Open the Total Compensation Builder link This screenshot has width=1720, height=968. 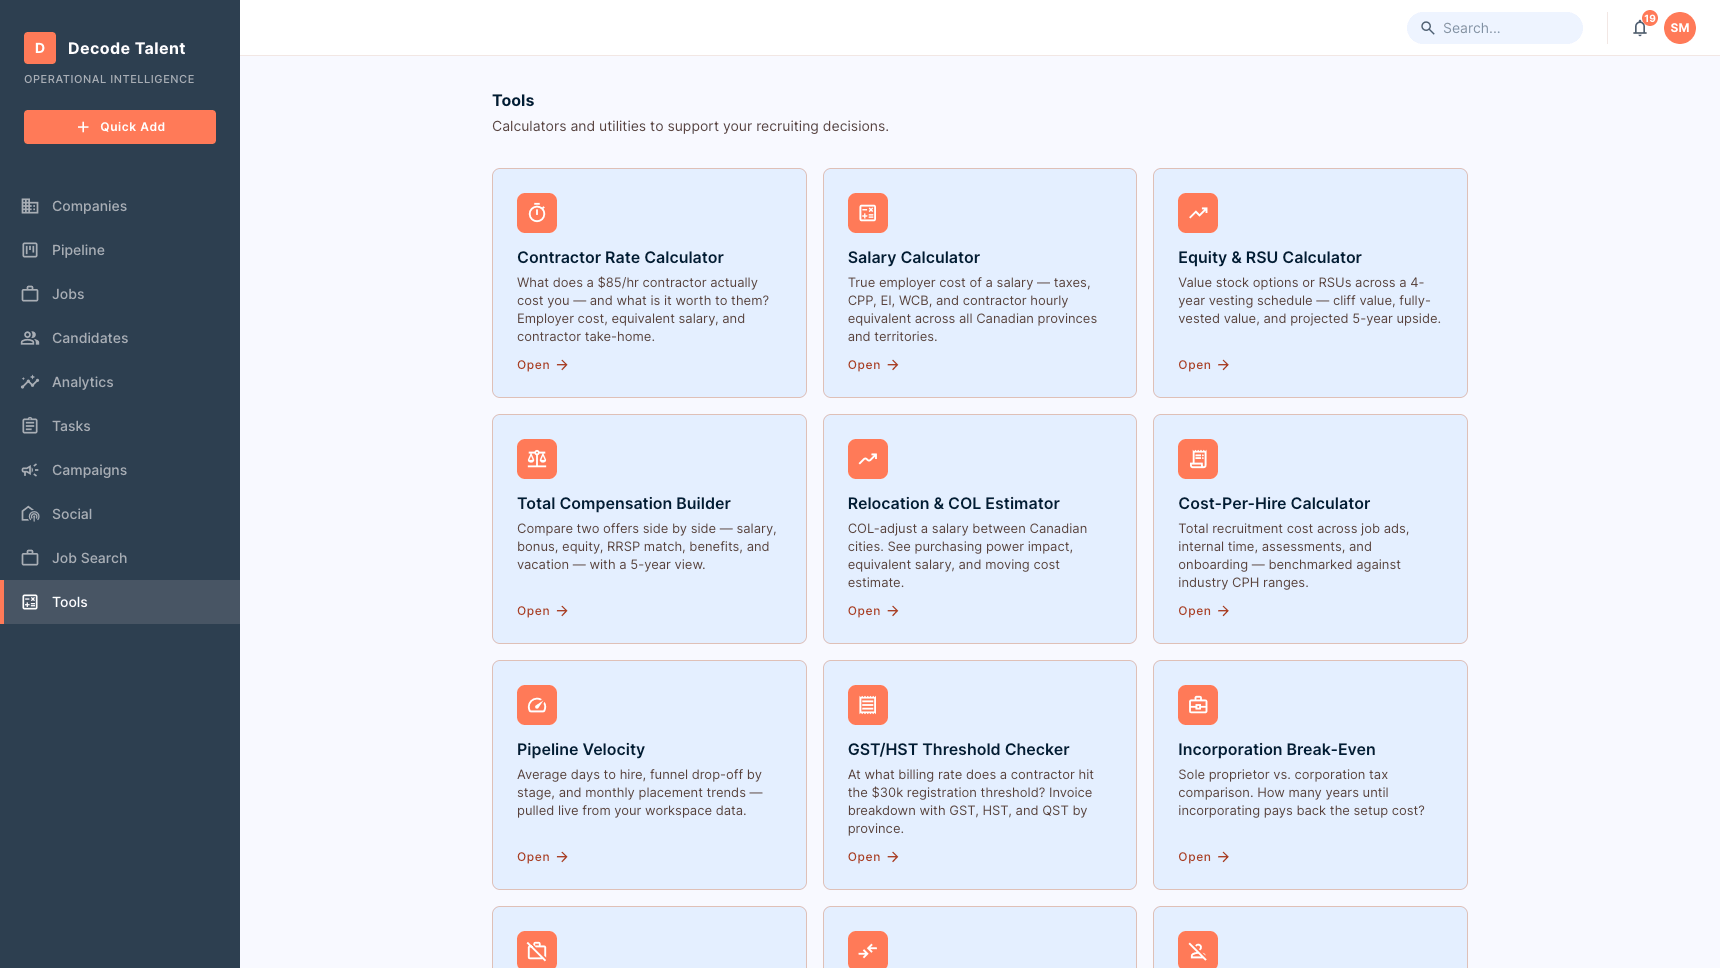coord(543,611)
